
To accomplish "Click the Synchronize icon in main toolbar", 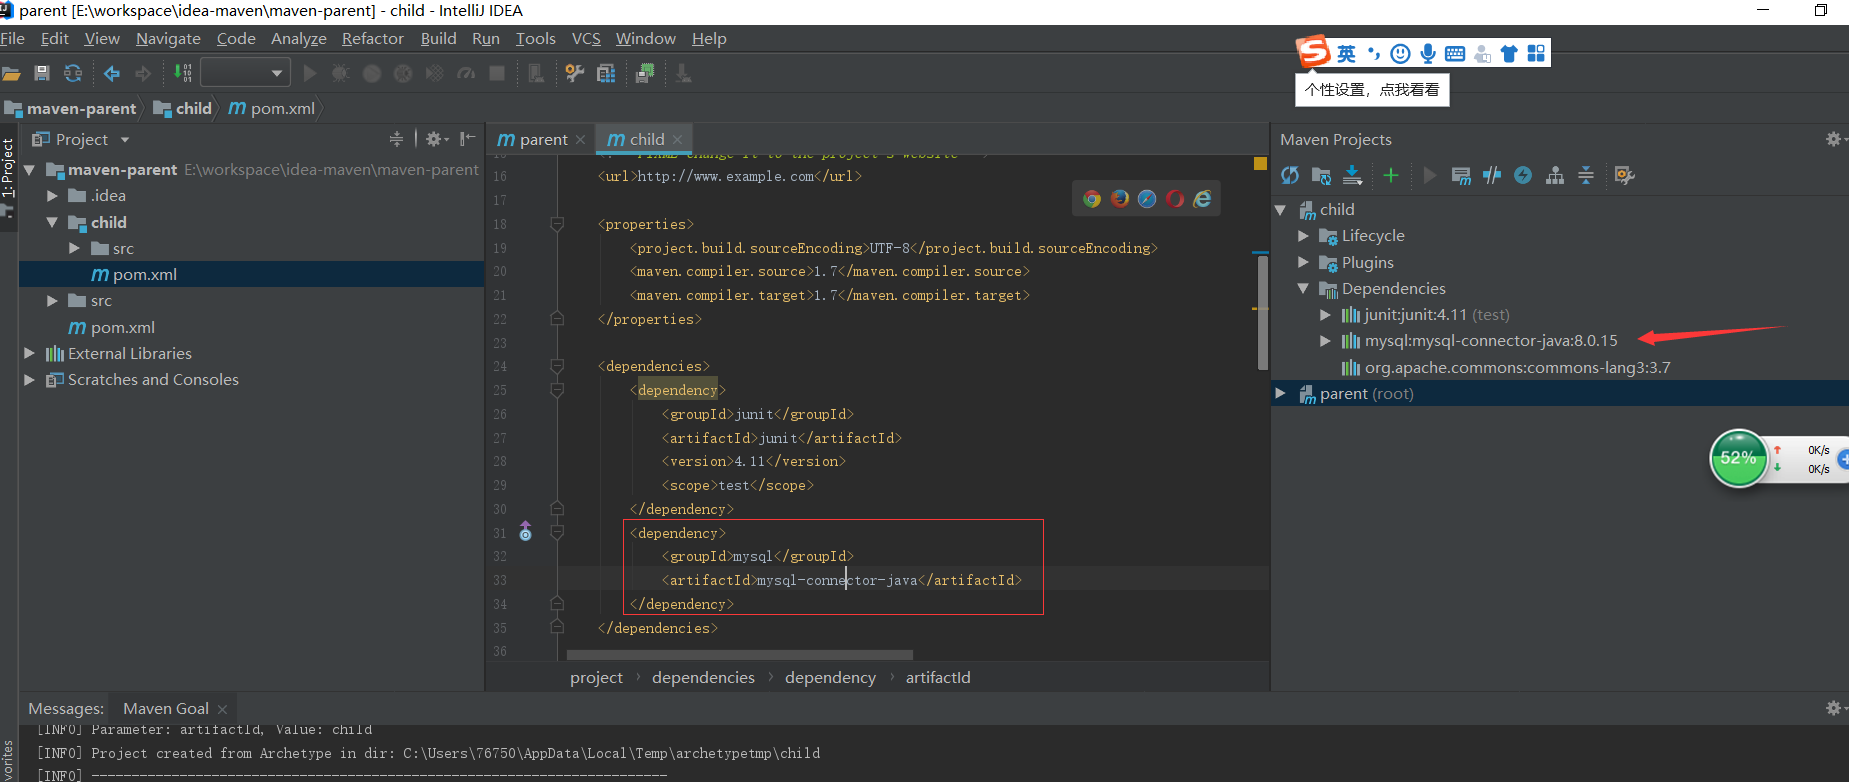I will coord(73,73).
